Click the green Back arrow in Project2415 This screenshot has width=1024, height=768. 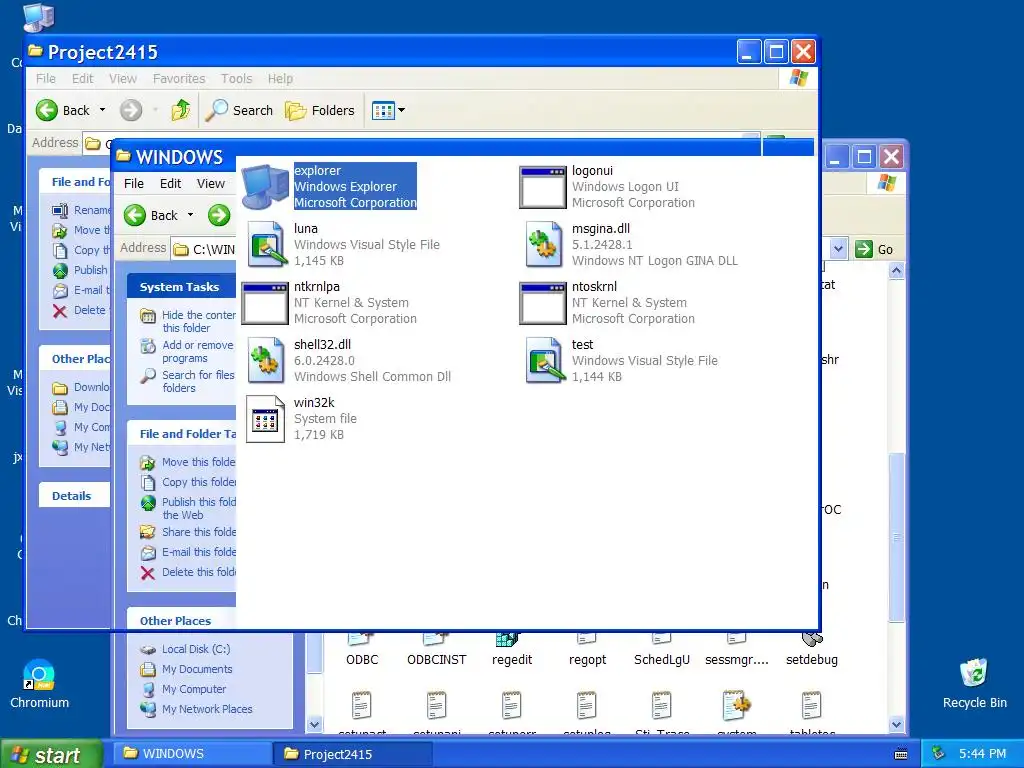[46, 110]
